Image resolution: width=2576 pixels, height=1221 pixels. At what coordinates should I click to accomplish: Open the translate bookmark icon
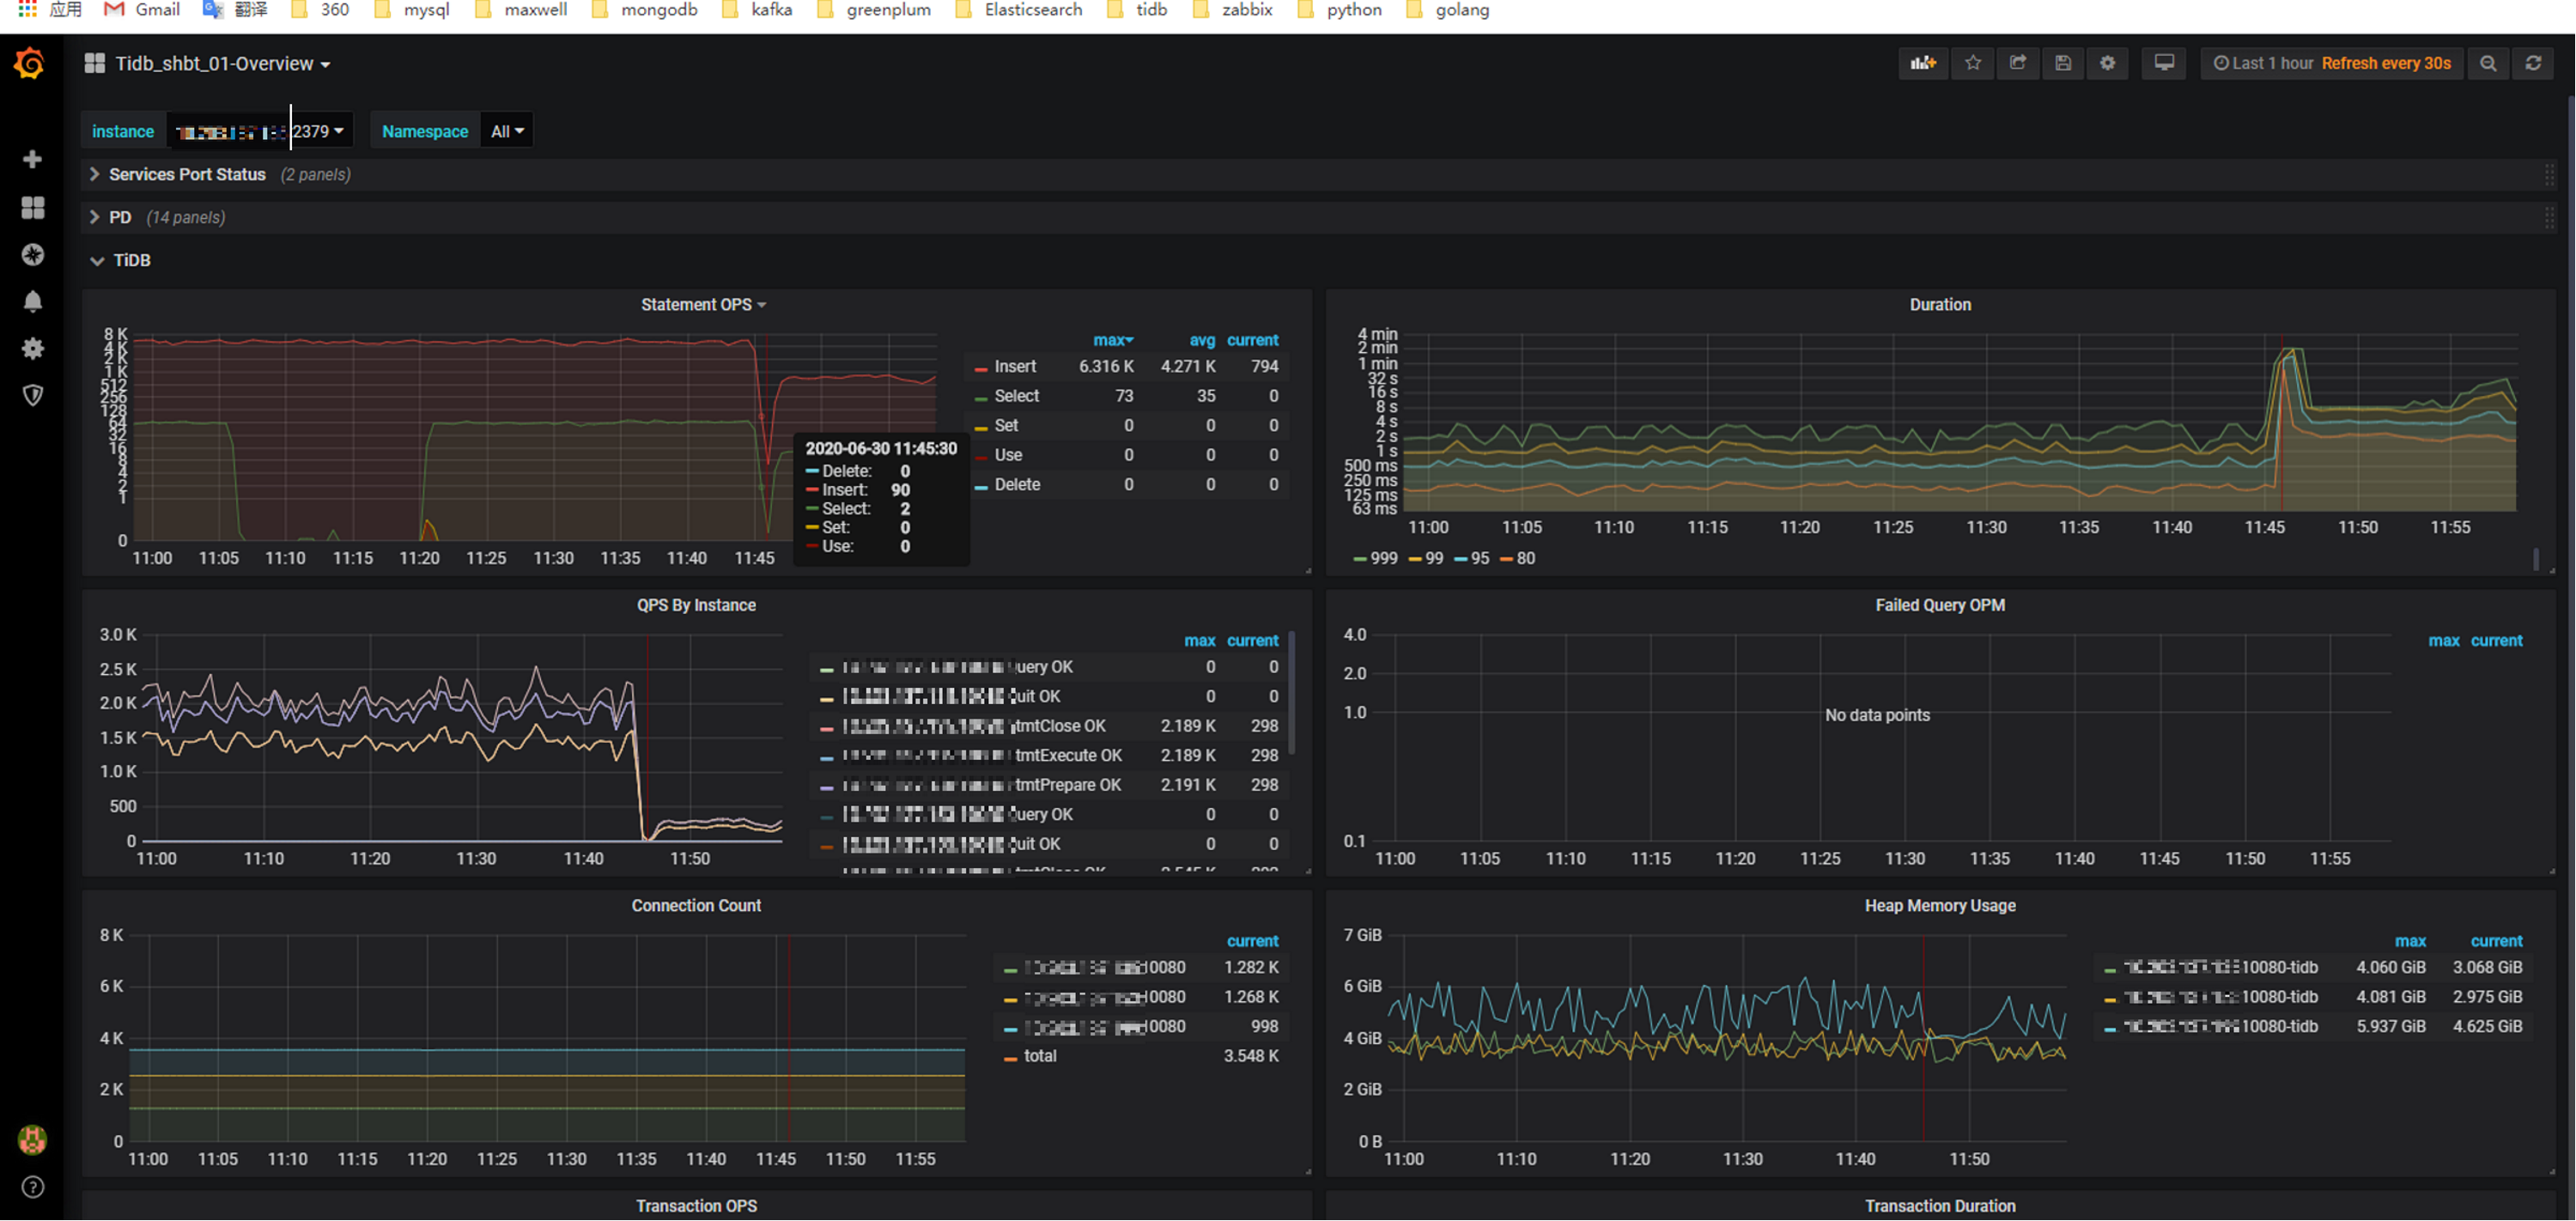[236, 9]
